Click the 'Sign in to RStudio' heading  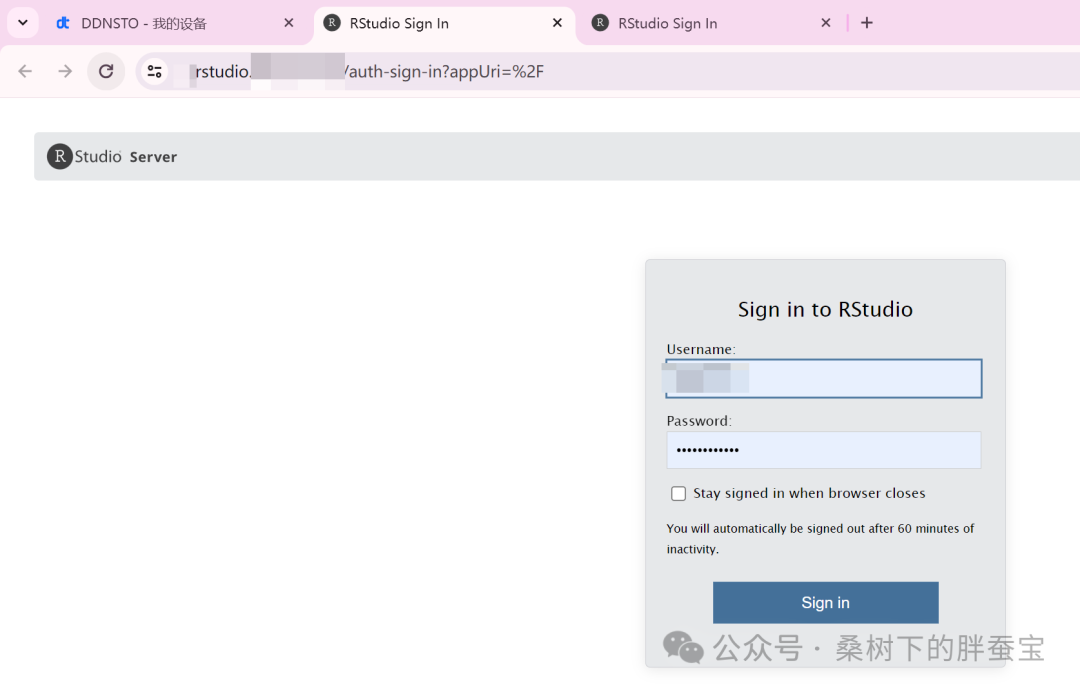(x=825, y=310)
